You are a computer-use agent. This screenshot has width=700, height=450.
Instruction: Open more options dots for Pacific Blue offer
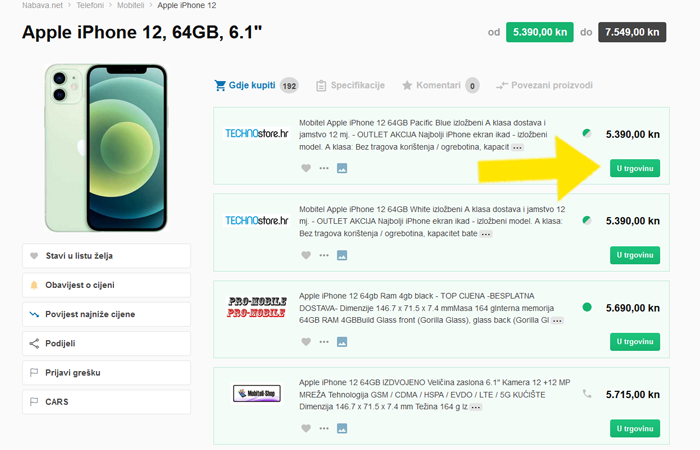click(324, 168)
